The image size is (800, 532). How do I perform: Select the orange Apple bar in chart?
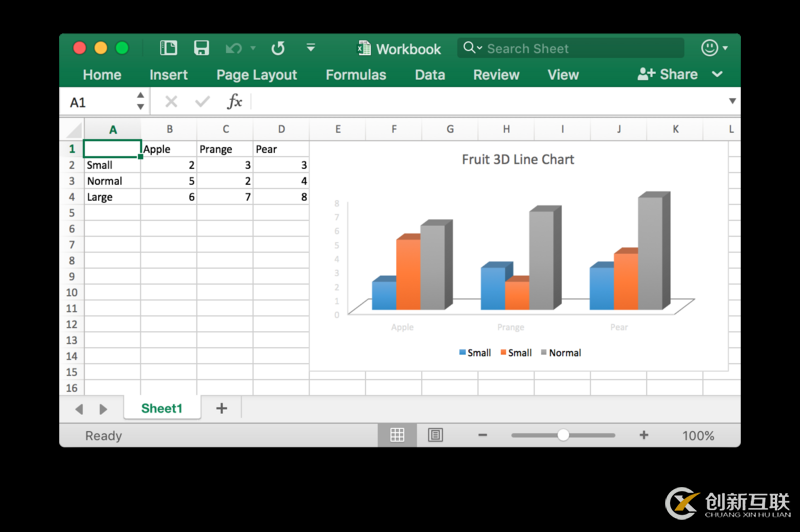pyautogui.click(x=409, y=274)
